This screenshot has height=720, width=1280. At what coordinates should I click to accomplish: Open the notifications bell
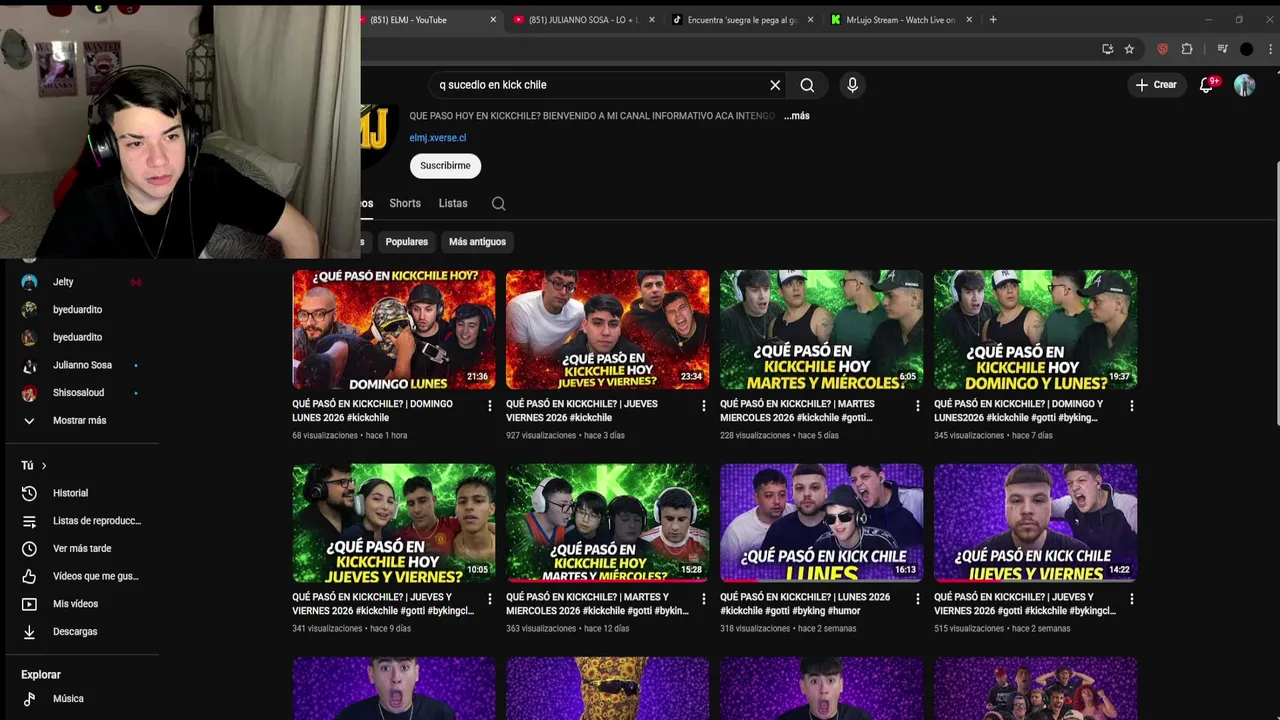(x=1206, y=85)
